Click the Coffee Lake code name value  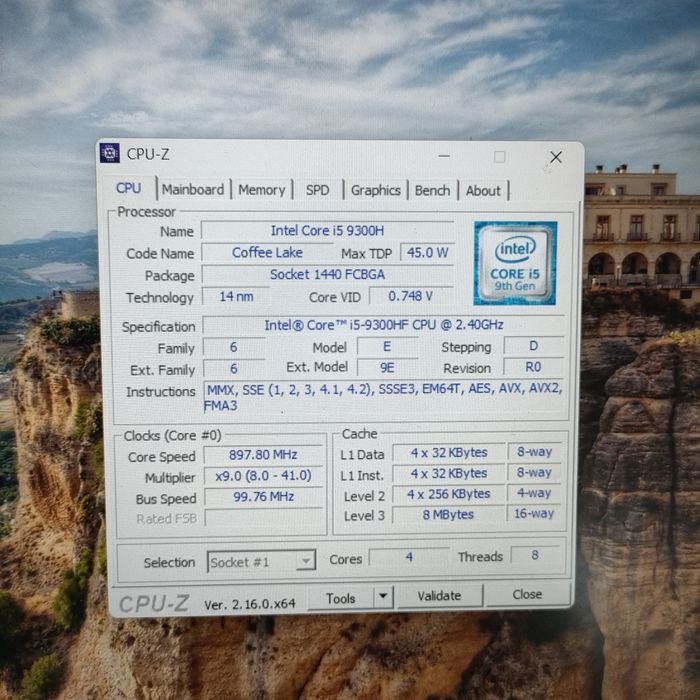coord(267,252)
